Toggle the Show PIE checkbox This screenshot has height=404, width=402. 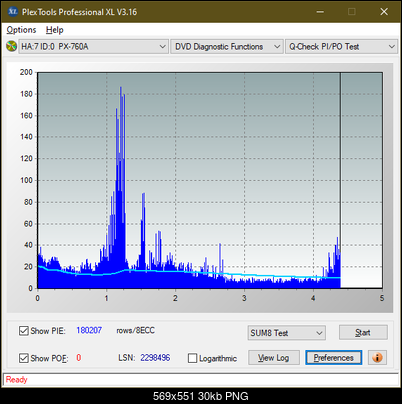[x=24, y=331]
